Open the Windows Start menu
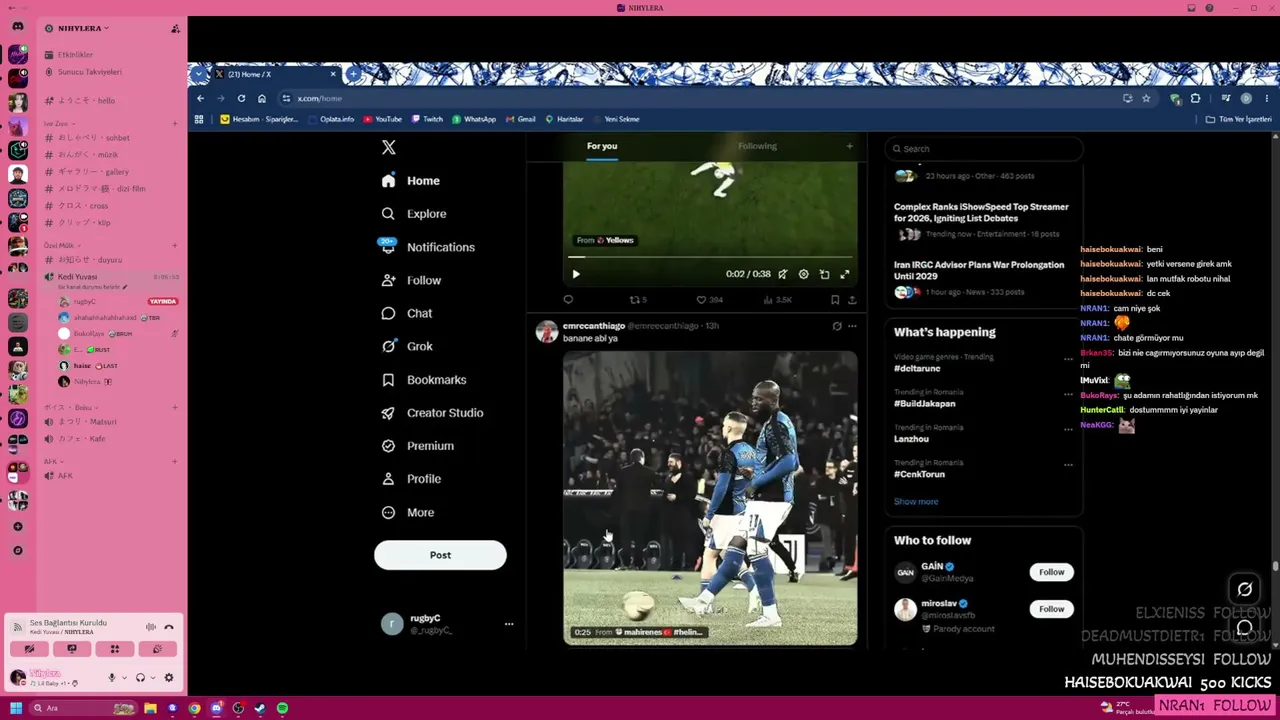This screenshot has height=720, width=1280. pyautogui.click(x=16, y=708)
